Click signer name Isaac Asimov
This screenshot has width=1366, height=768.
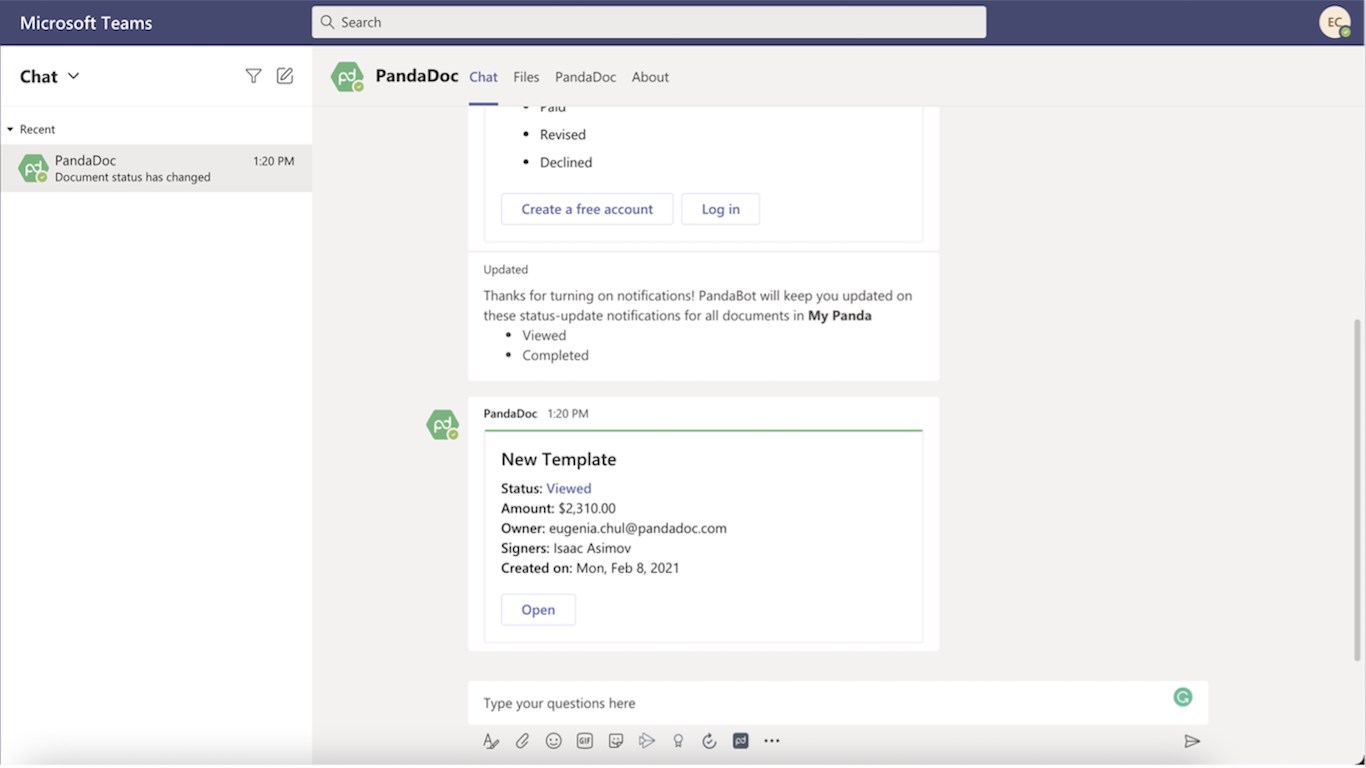coord(592,548)
